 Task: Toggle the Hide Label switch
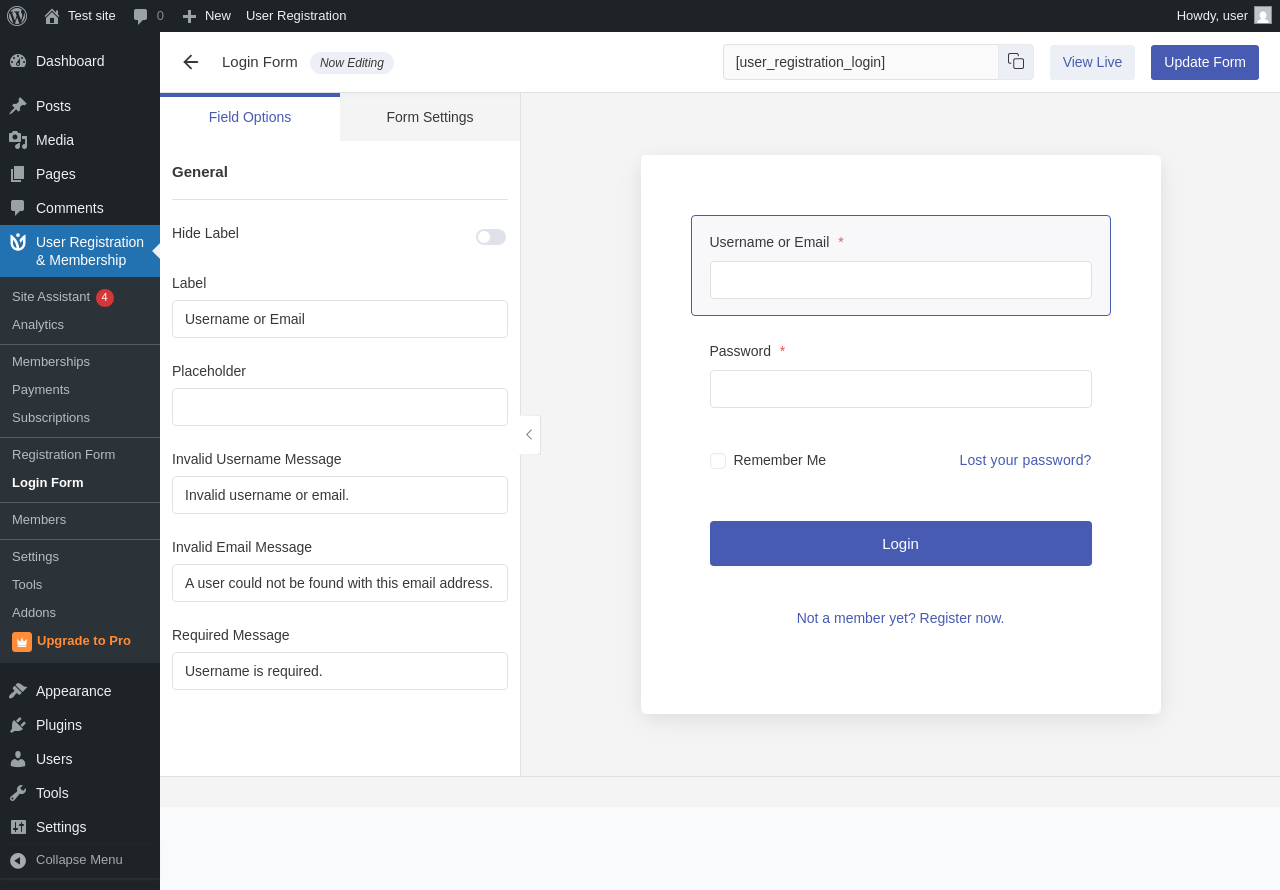[491, 237]
